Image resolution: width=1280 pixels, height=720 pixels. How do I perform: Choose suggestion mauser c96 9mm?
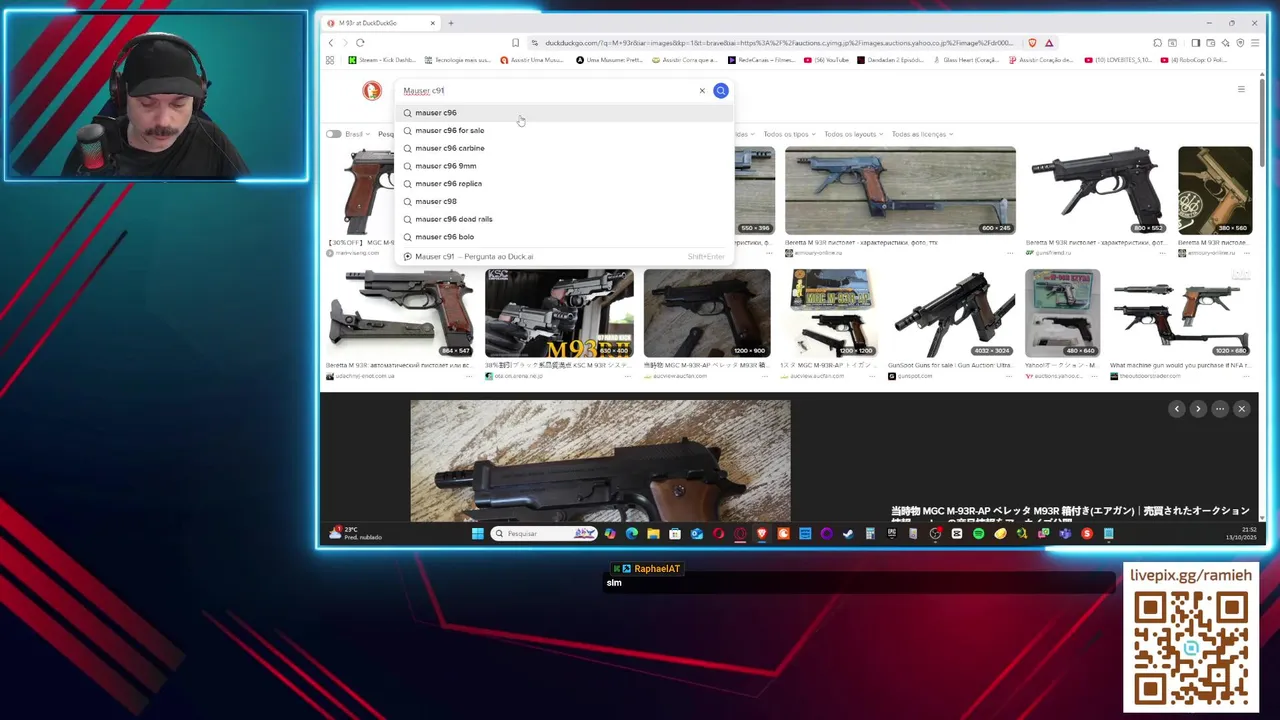[x=565, y=166]
